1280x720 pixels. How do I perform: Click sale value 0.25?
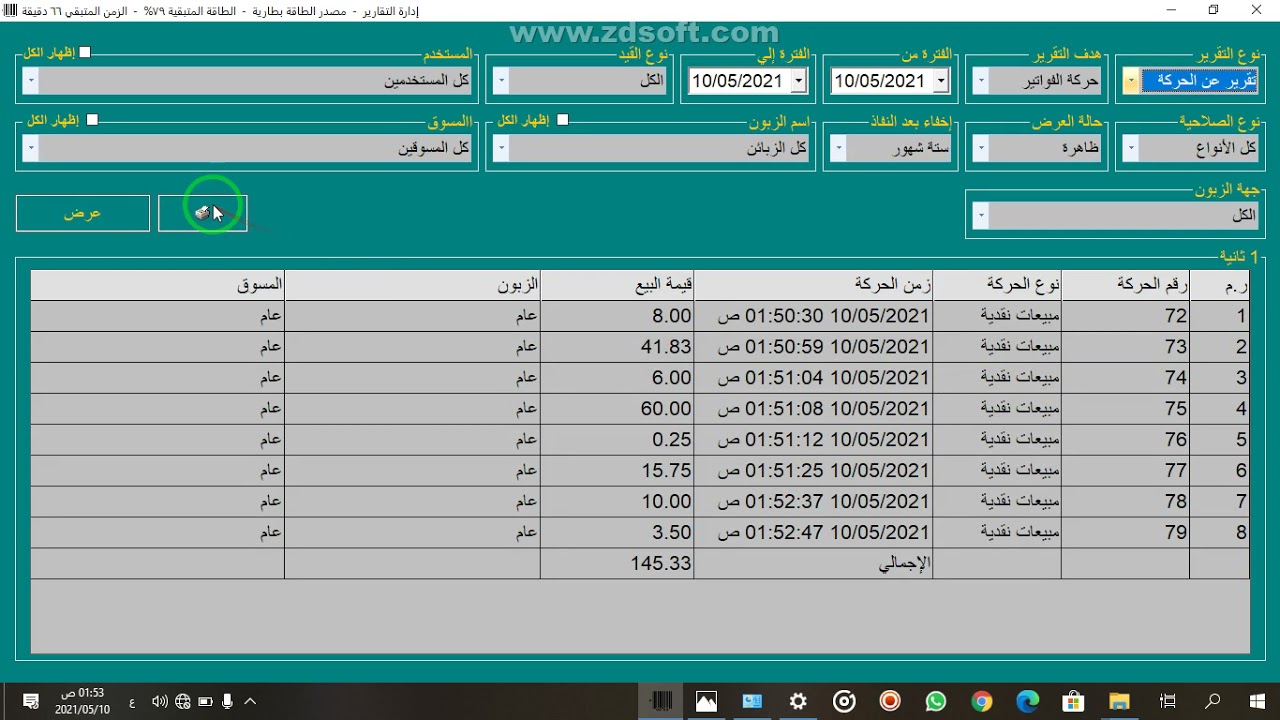617,440
